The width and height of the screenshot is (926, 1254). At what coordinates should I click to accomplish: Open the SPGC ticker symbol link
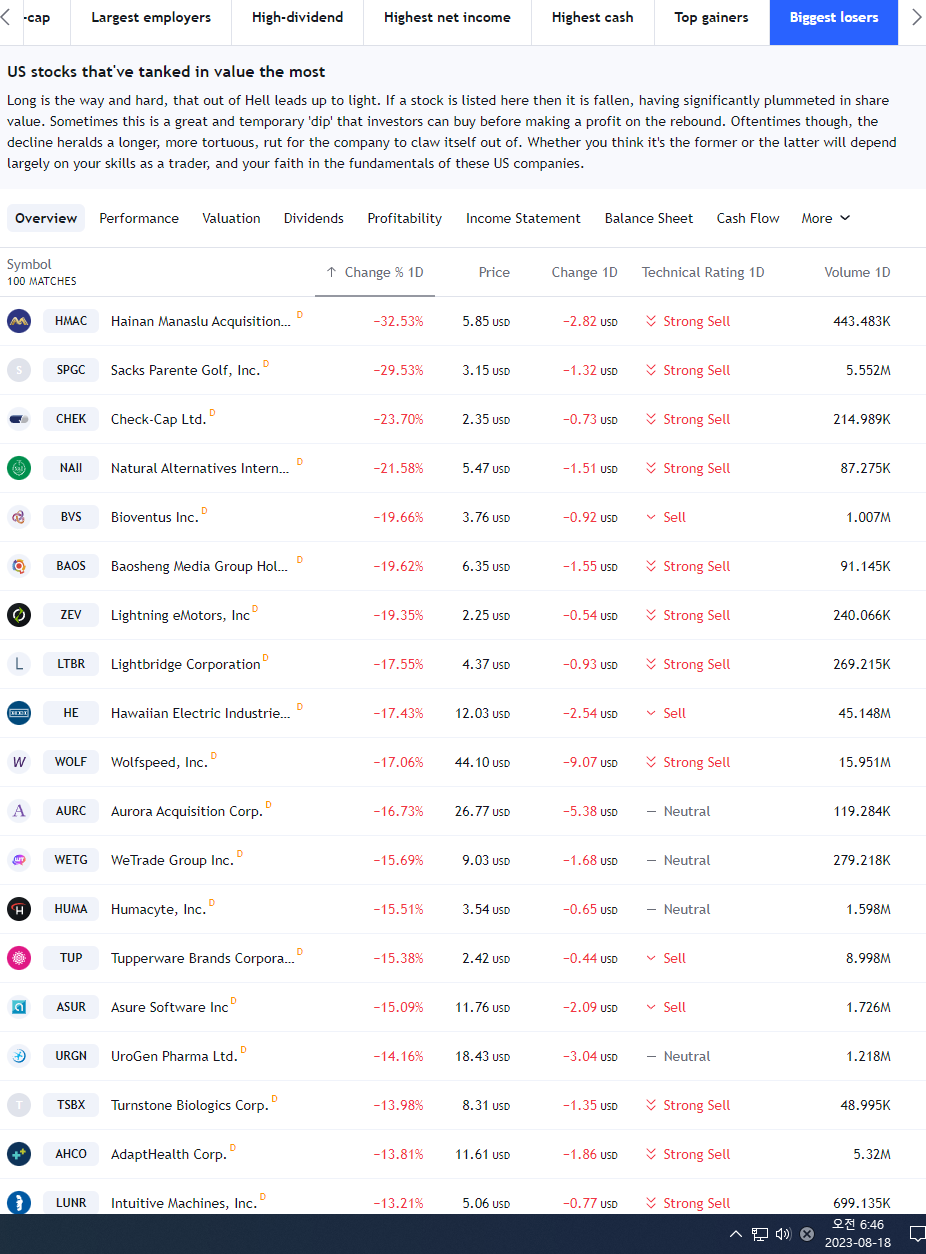tap(71, 370)
